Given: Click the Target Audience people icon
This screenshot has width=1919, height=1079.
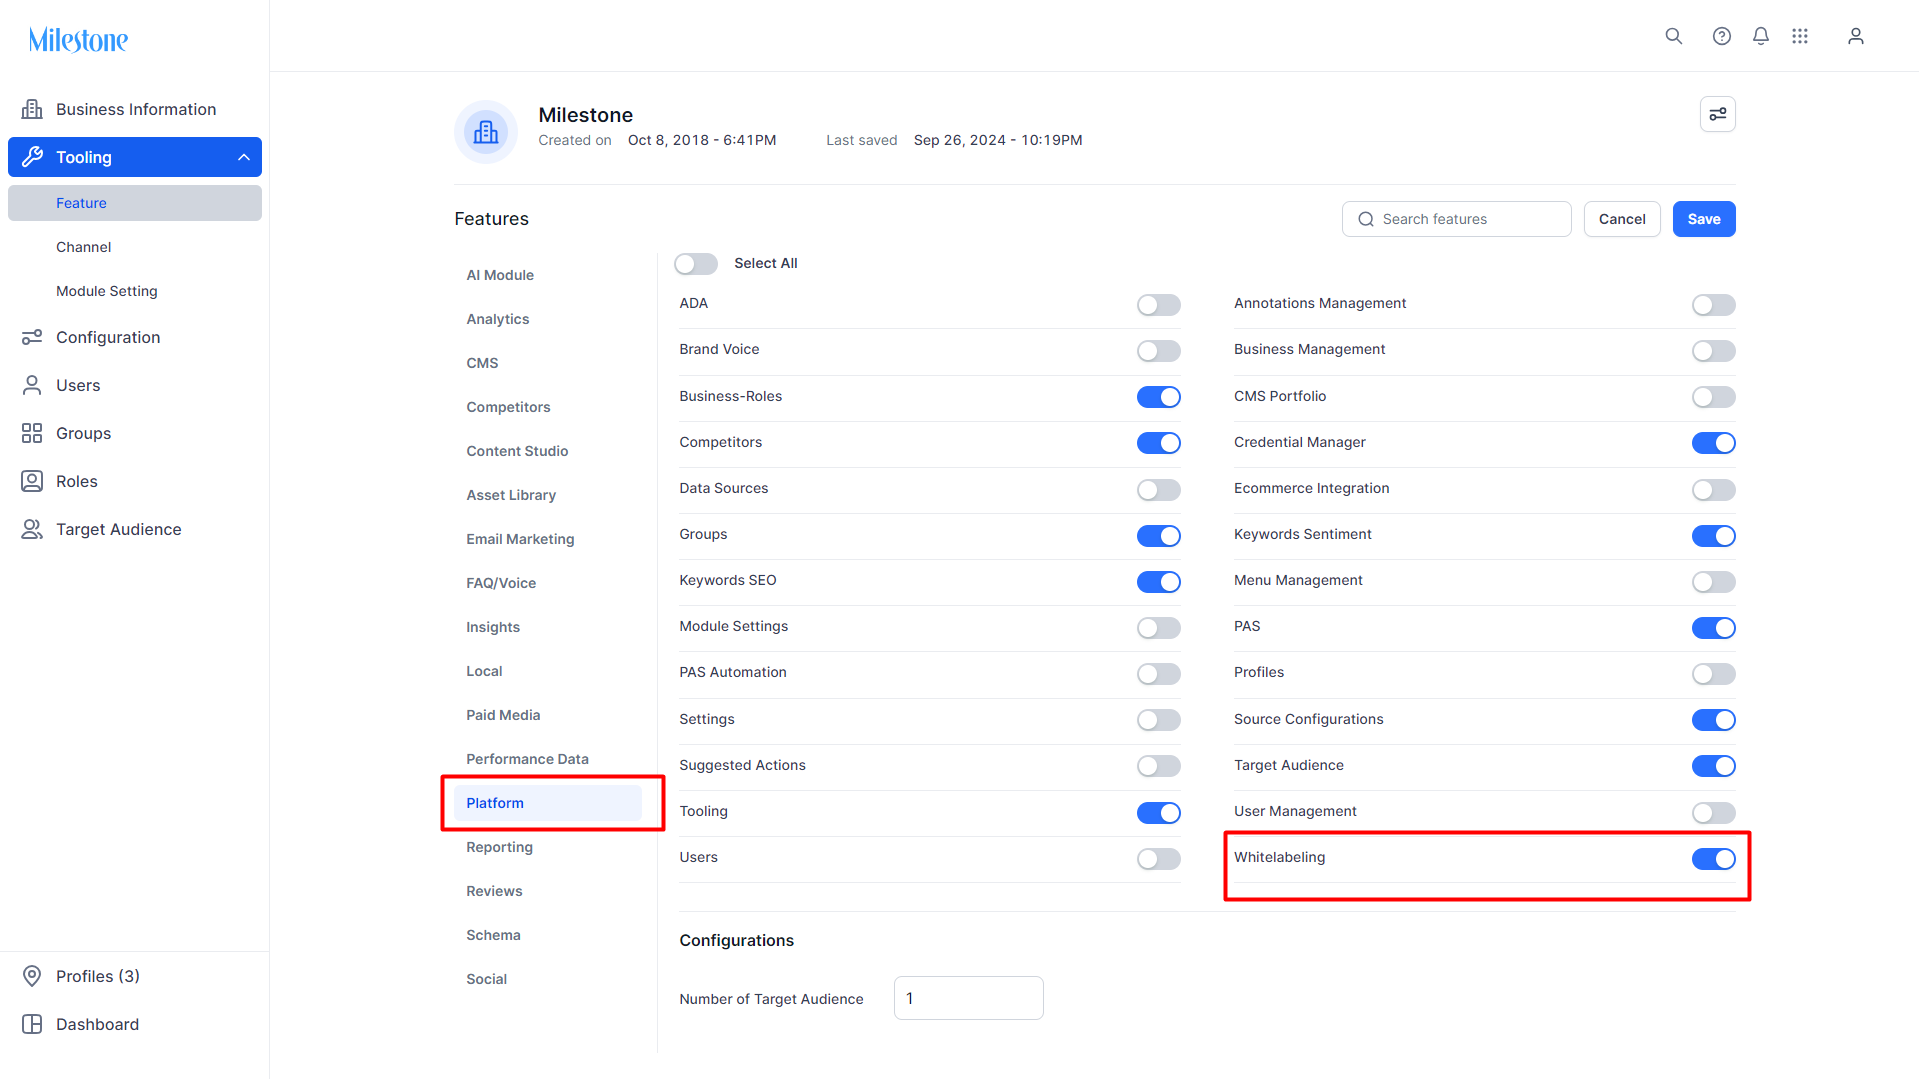Looking at the screenshot, I should tap(32, 529).
